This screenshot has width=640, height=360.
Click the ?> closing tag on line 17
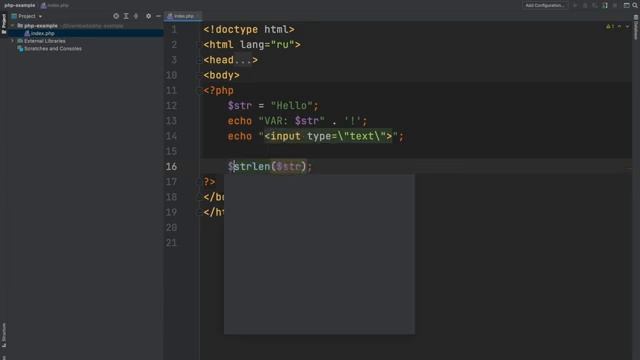[x=209, y=182]
